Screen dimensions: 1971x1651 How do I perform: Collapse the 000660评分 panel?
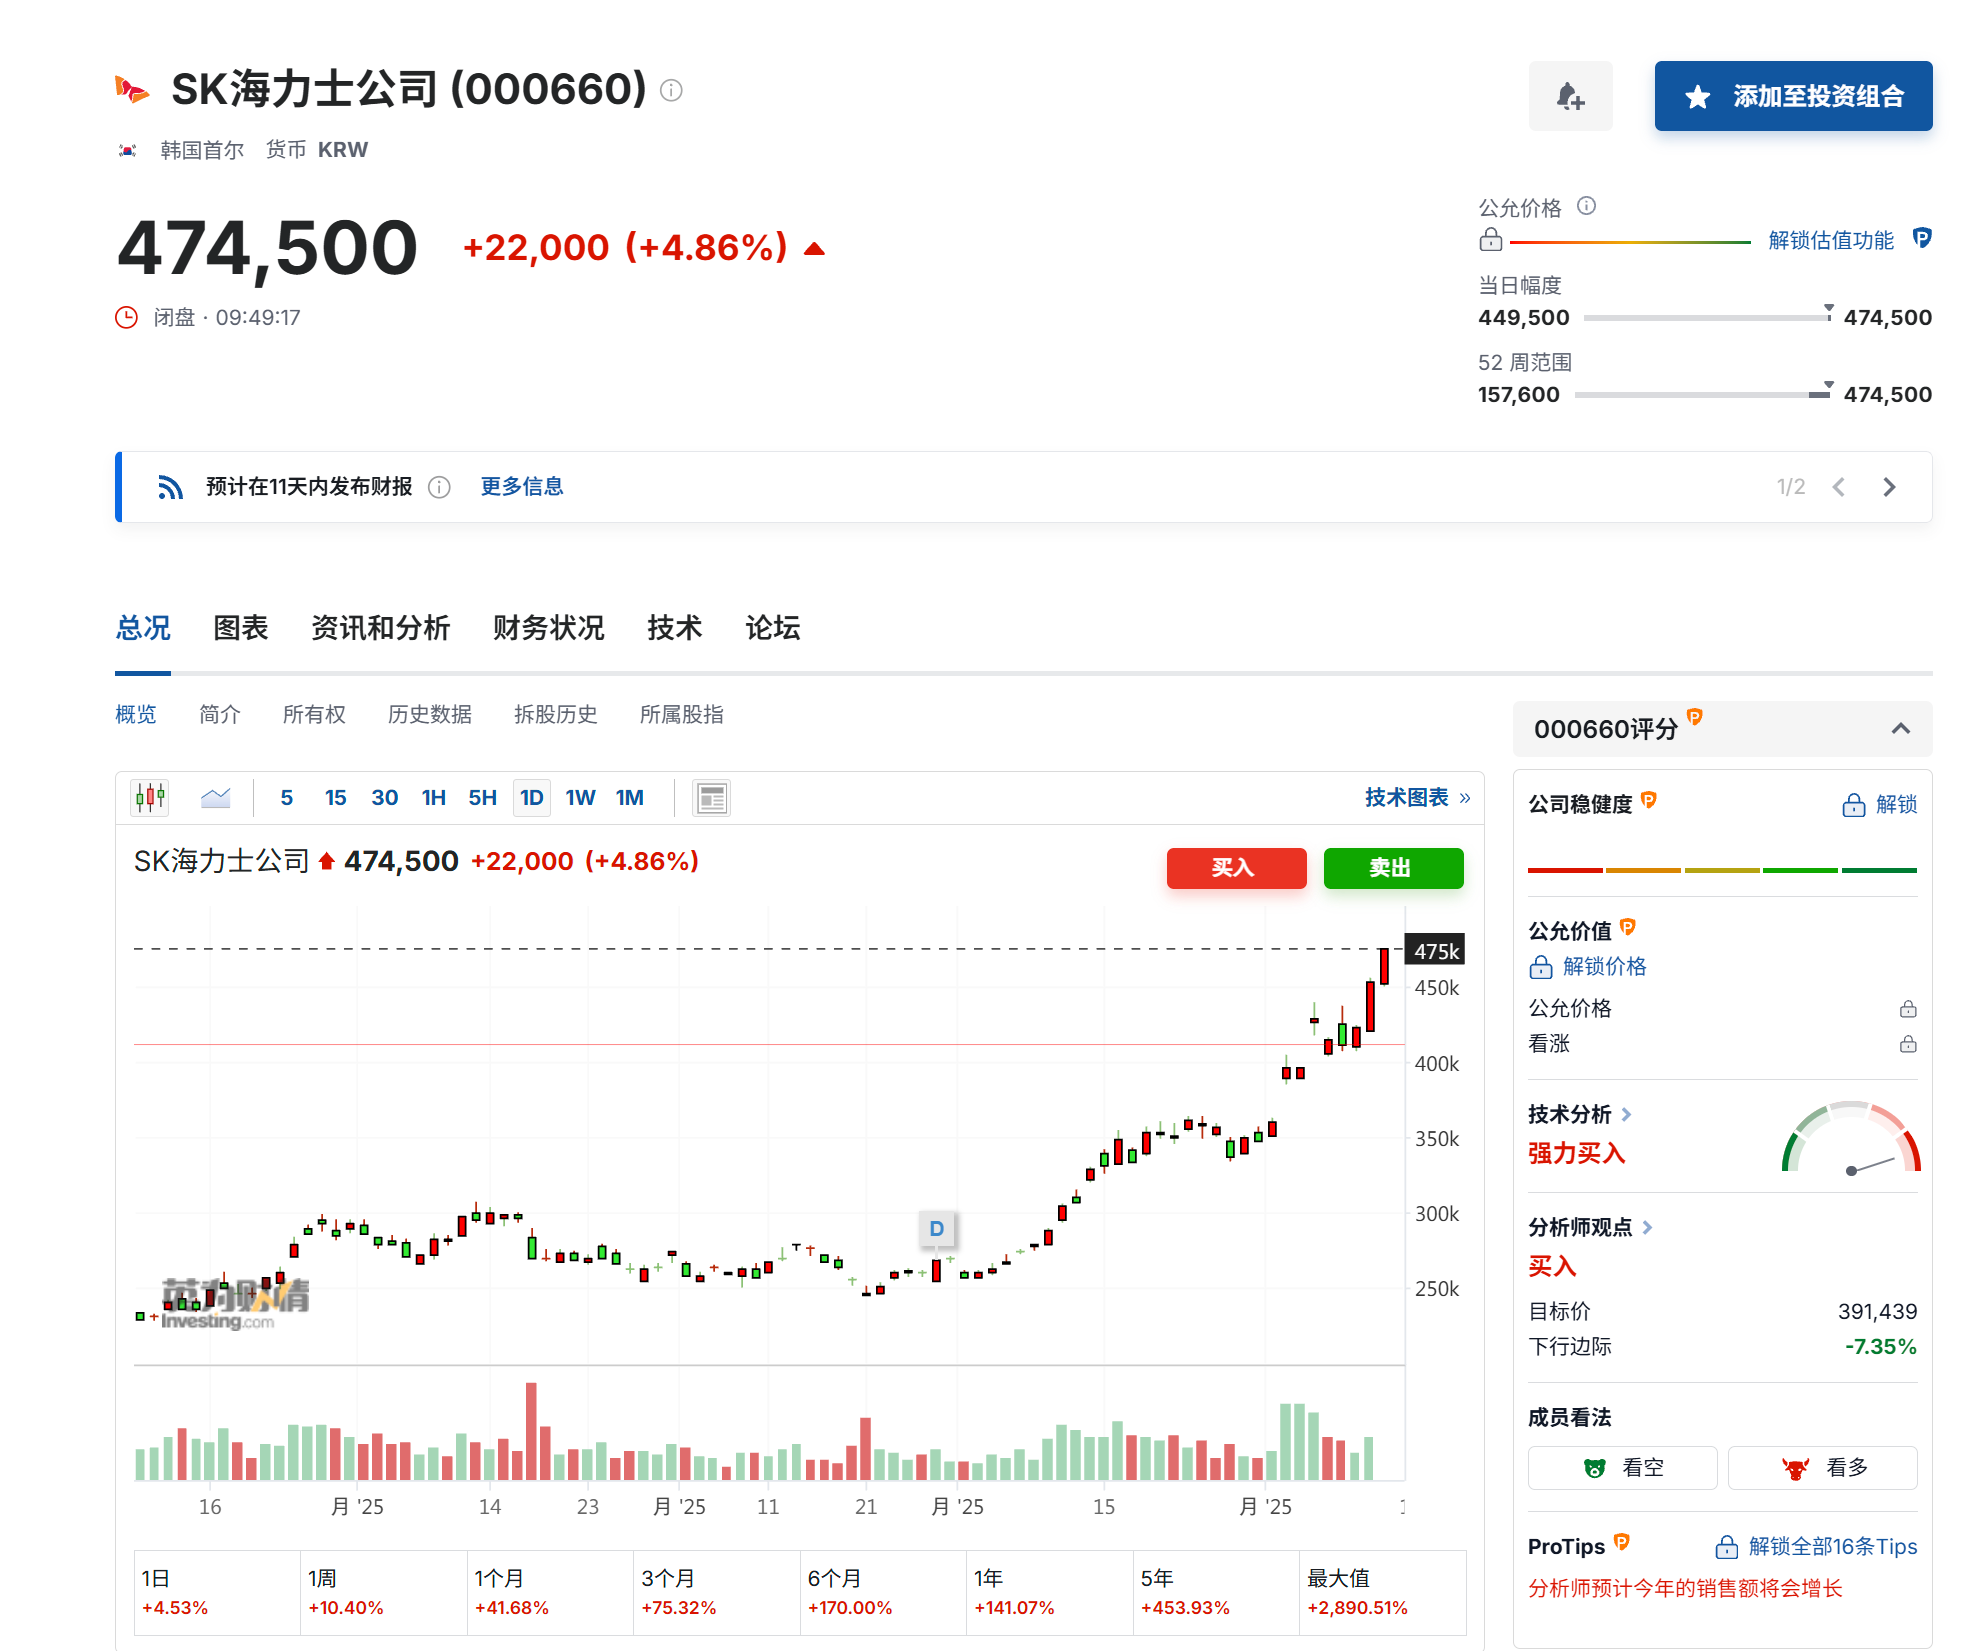point(1900,728)
